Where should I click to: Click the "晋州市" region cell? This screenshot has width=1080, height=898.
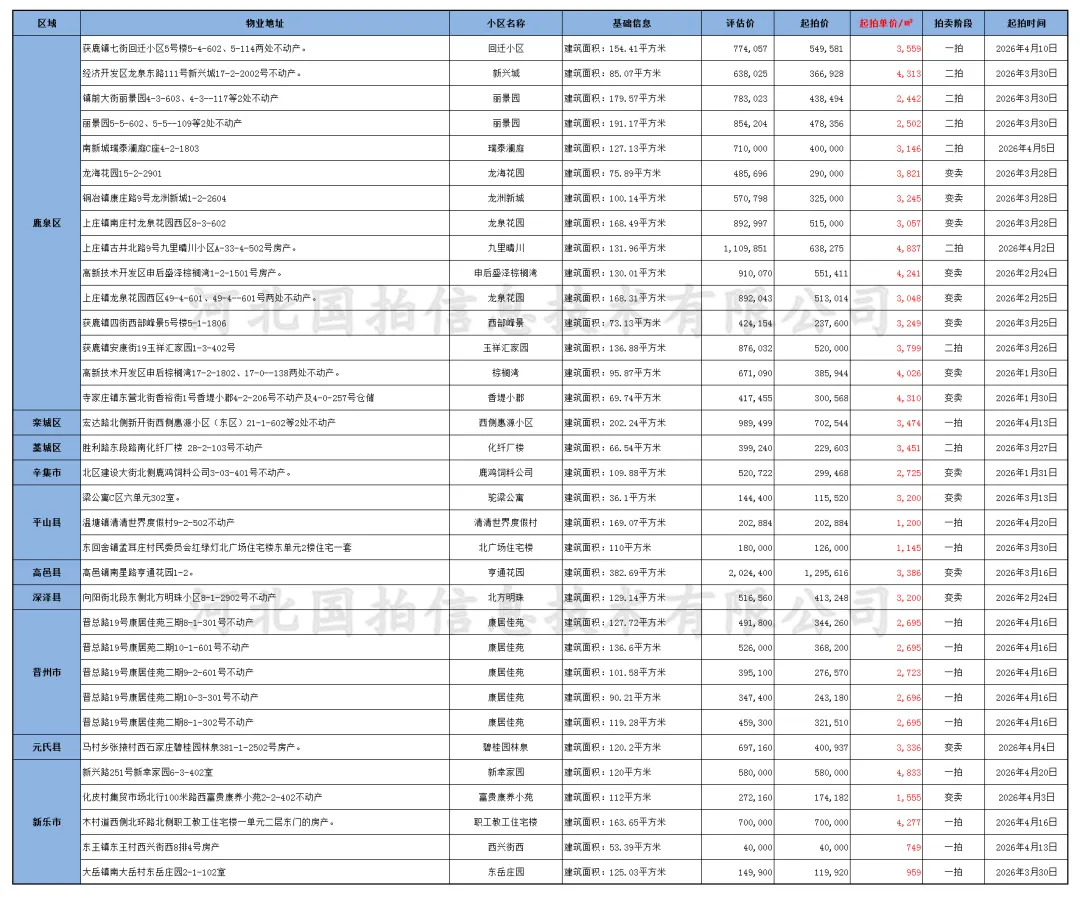(x=47, y=672)
